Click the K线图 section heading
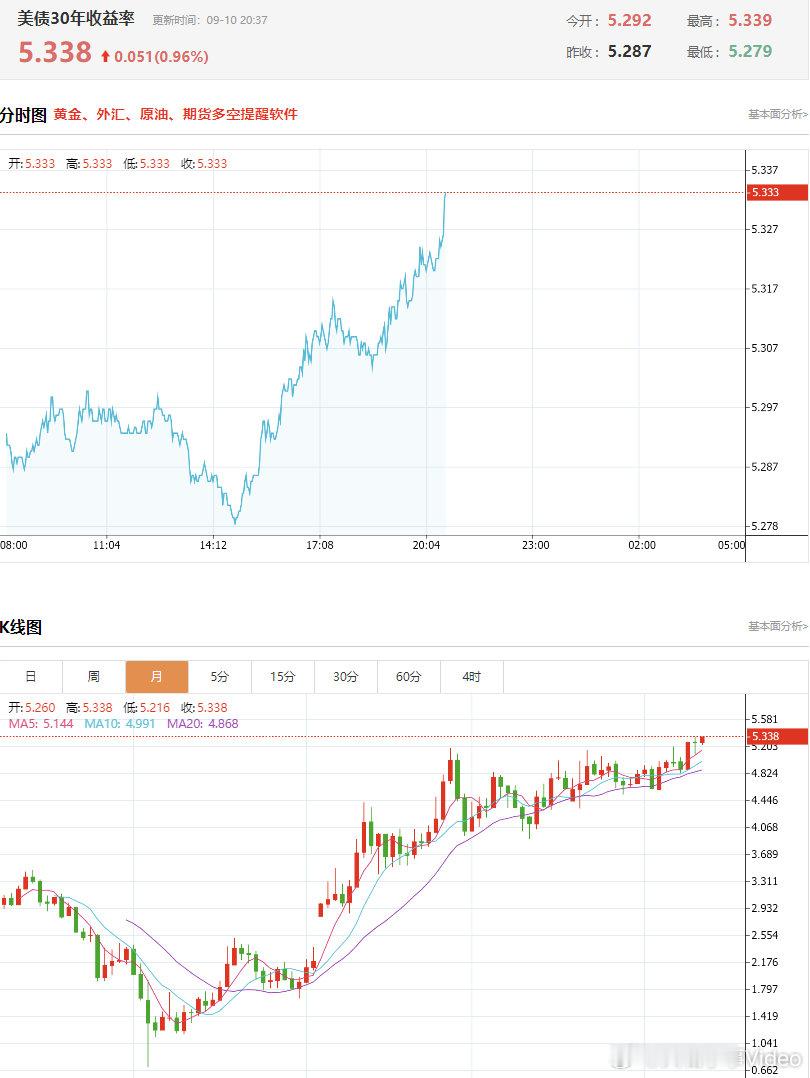Screen dimensions: 810x1078 click(x=21, y=627)
